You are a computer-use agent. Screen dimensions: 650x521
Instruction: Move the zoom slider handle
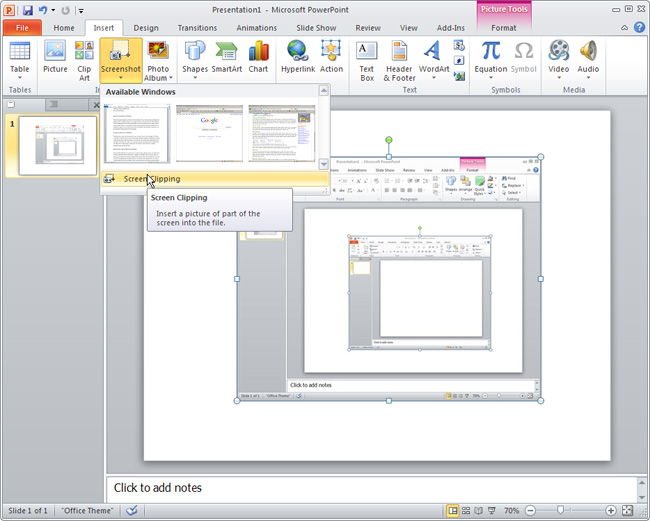tap(560, 510)
